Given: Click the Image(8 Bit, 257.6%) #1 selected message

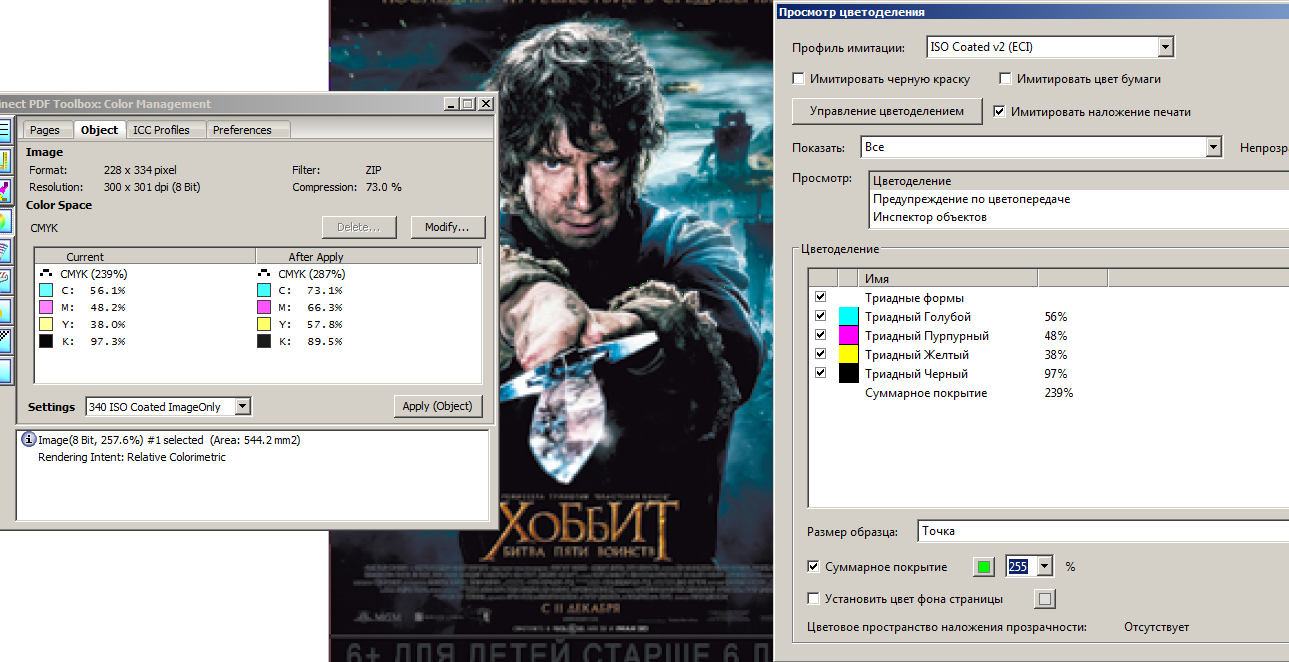Looking at the screenshot, I should tap(169, 440).
